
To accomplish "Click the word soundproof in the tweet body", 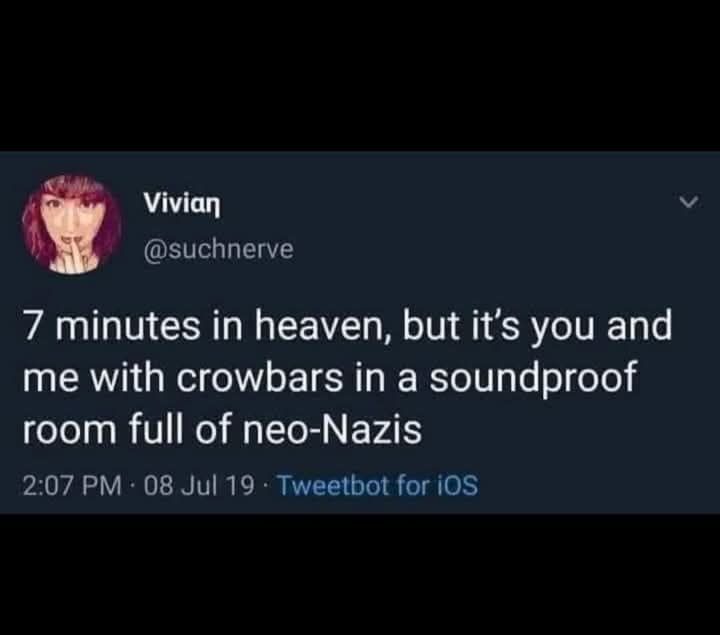I will tap(533, 379).
